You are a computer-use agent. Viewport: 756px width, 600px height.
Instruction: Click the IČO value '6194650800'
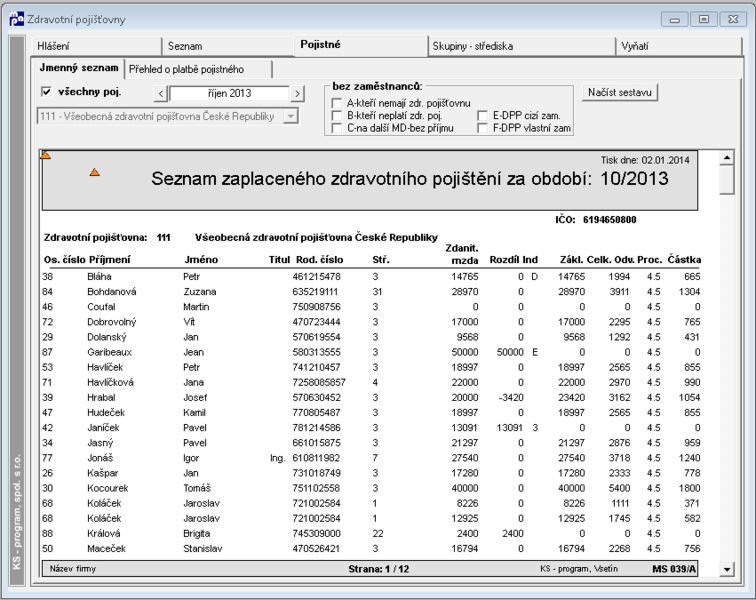pyautogui.click(x=609, y=220)
